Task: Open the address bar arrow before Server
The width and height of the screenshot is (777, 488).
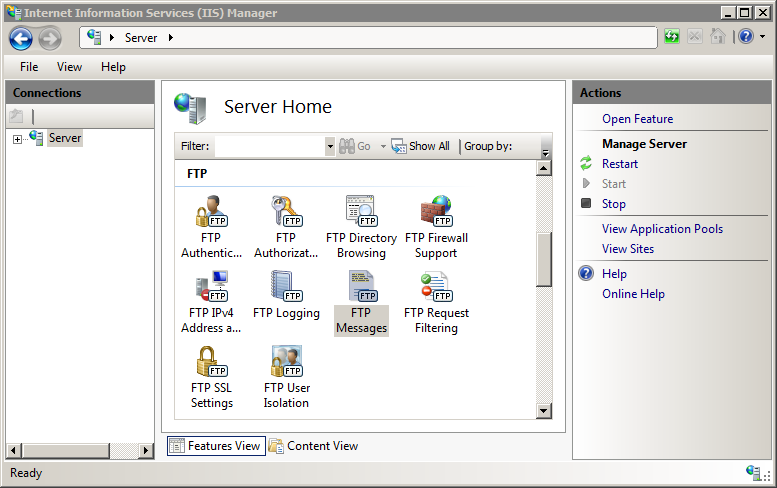Action: pos(112,37)
